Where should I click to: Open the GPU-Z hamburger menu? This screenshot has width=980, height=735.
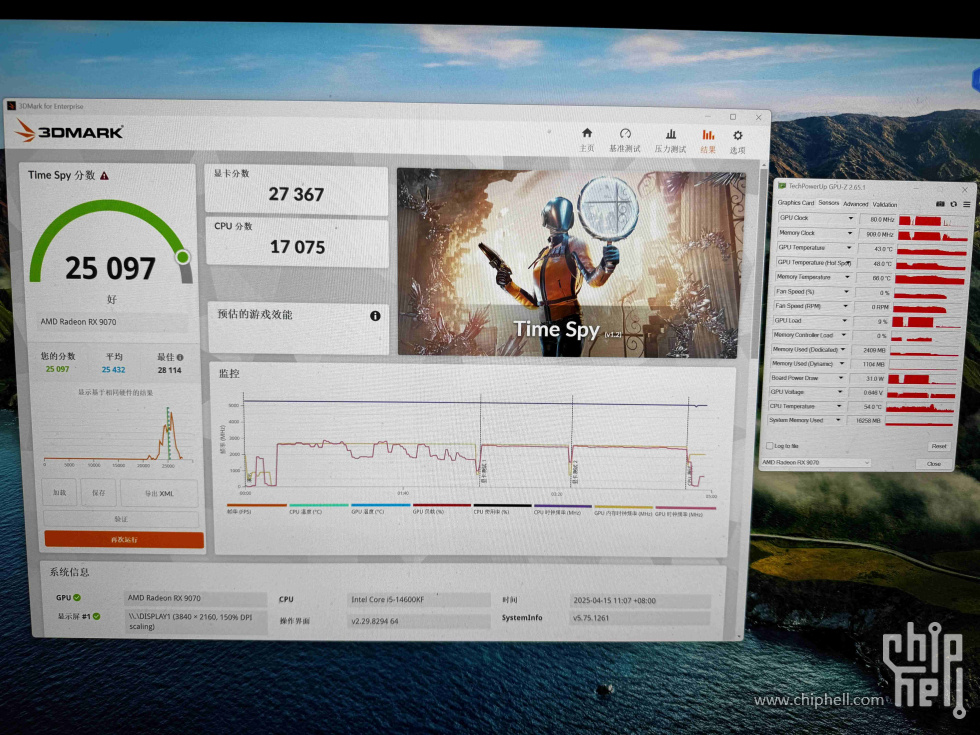tap(966, 204)
